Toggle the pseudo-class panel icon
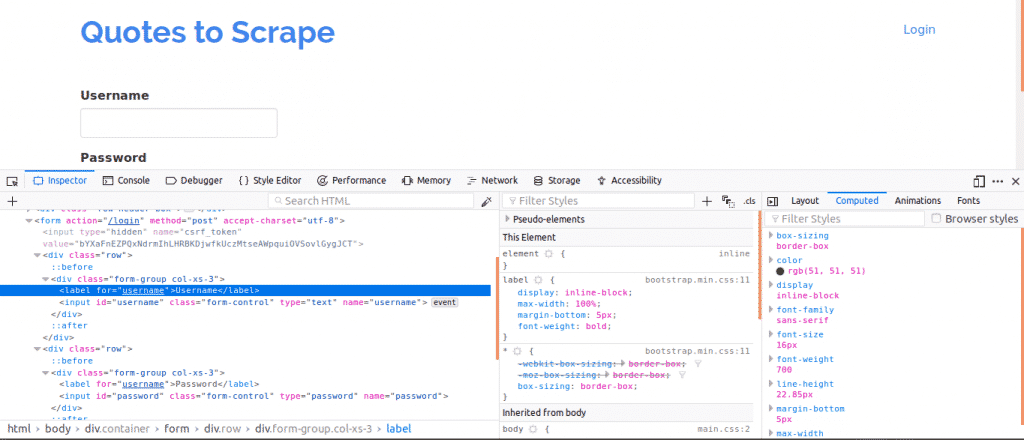This screenshot has height=440, width=1024. 728,201
